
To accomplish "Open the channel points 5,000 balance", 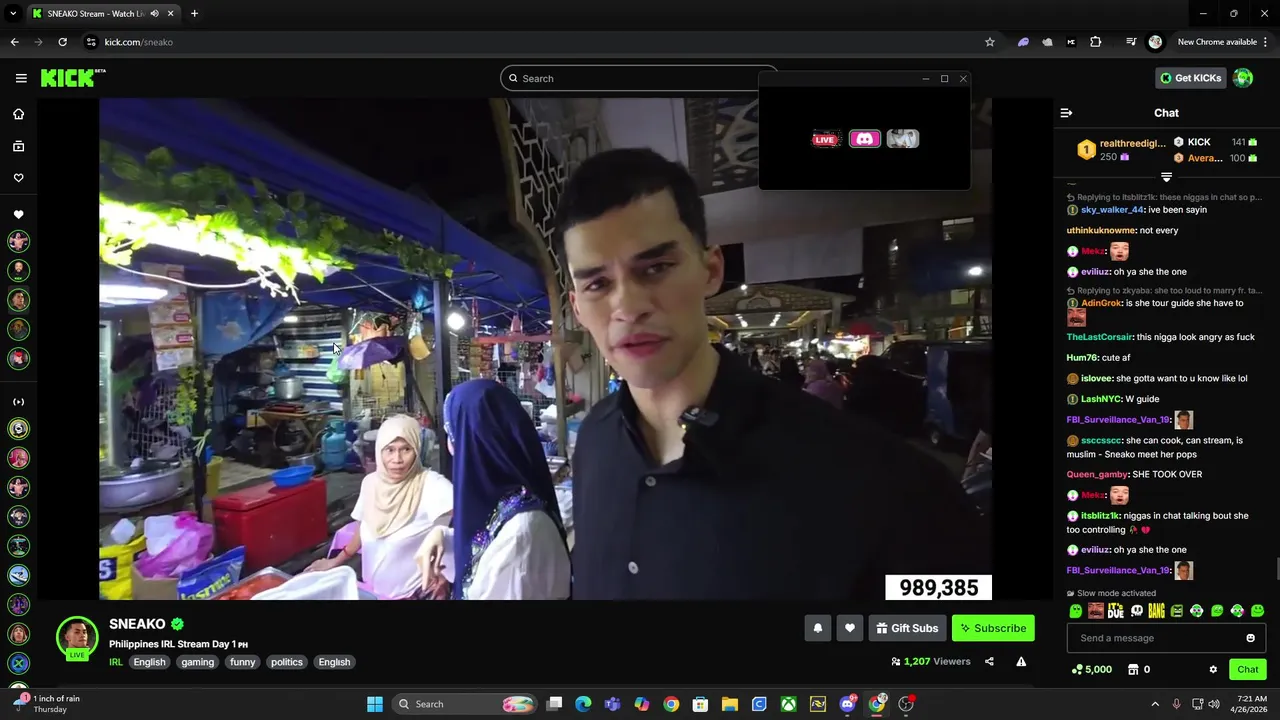I will tap(1092, 670).
